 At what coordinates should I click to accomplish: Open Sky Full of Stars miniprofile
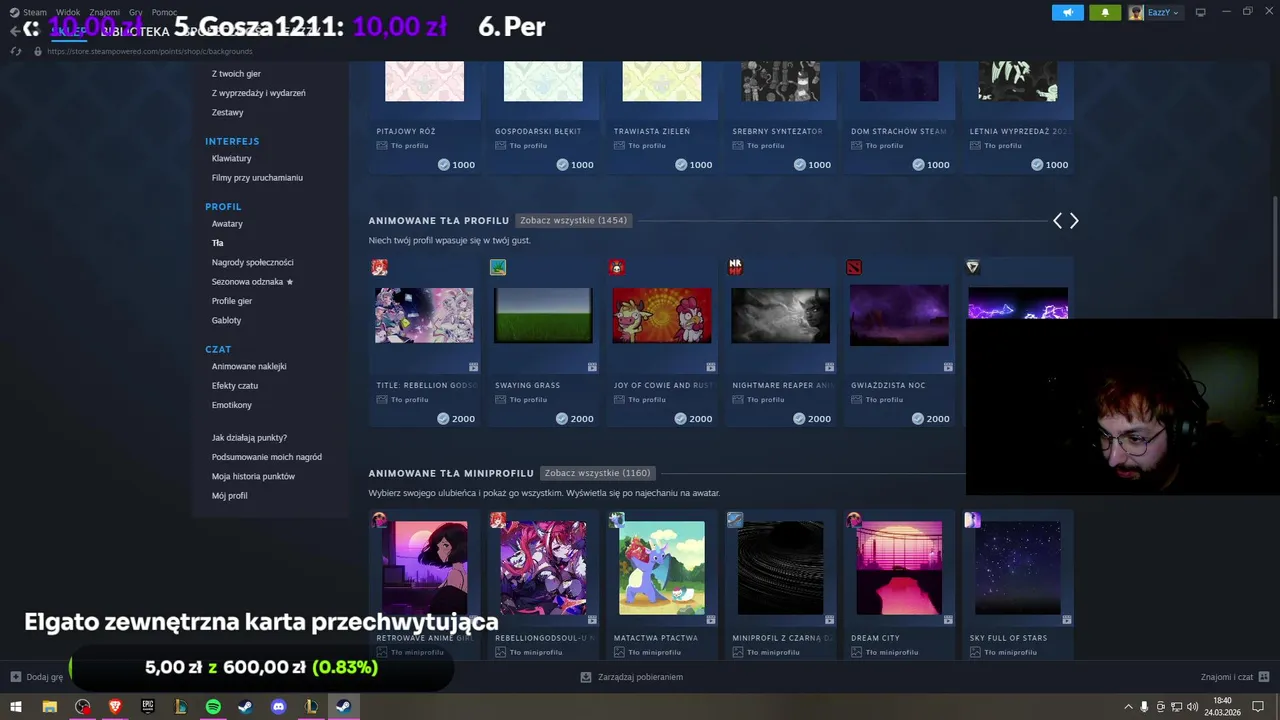tap(1017, 568)
